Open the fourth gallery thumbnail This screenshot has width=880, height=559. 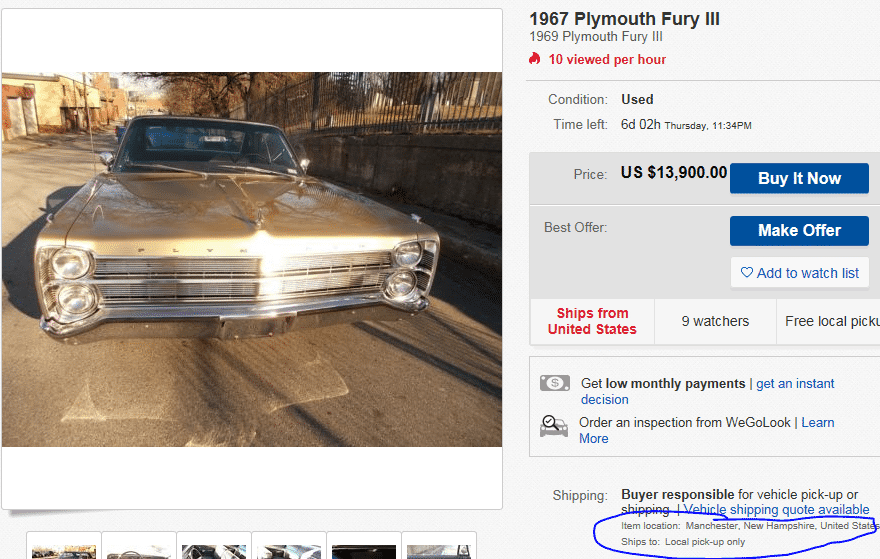[289, 549]
